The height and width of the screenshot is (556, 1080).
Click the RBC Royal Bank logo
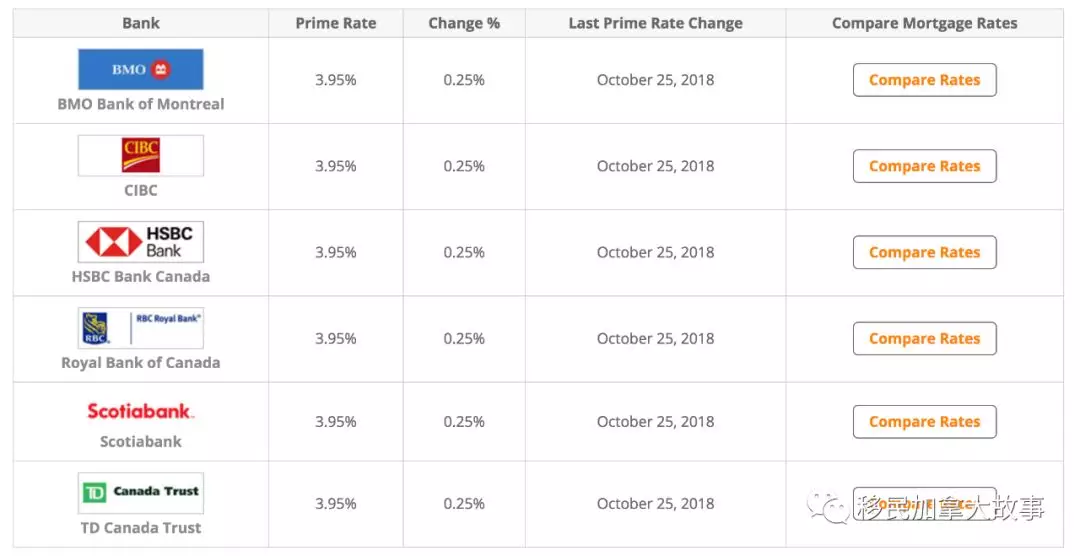tap(141, 328)
